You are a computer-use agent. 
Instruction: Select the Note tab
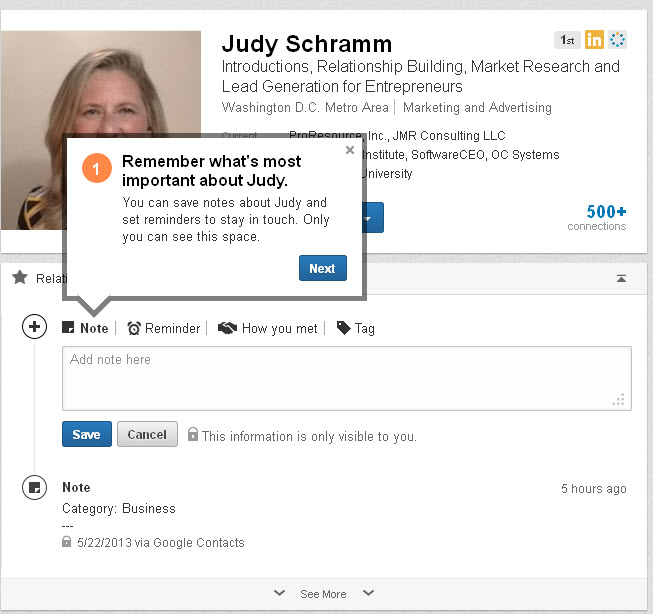[85, 328]
